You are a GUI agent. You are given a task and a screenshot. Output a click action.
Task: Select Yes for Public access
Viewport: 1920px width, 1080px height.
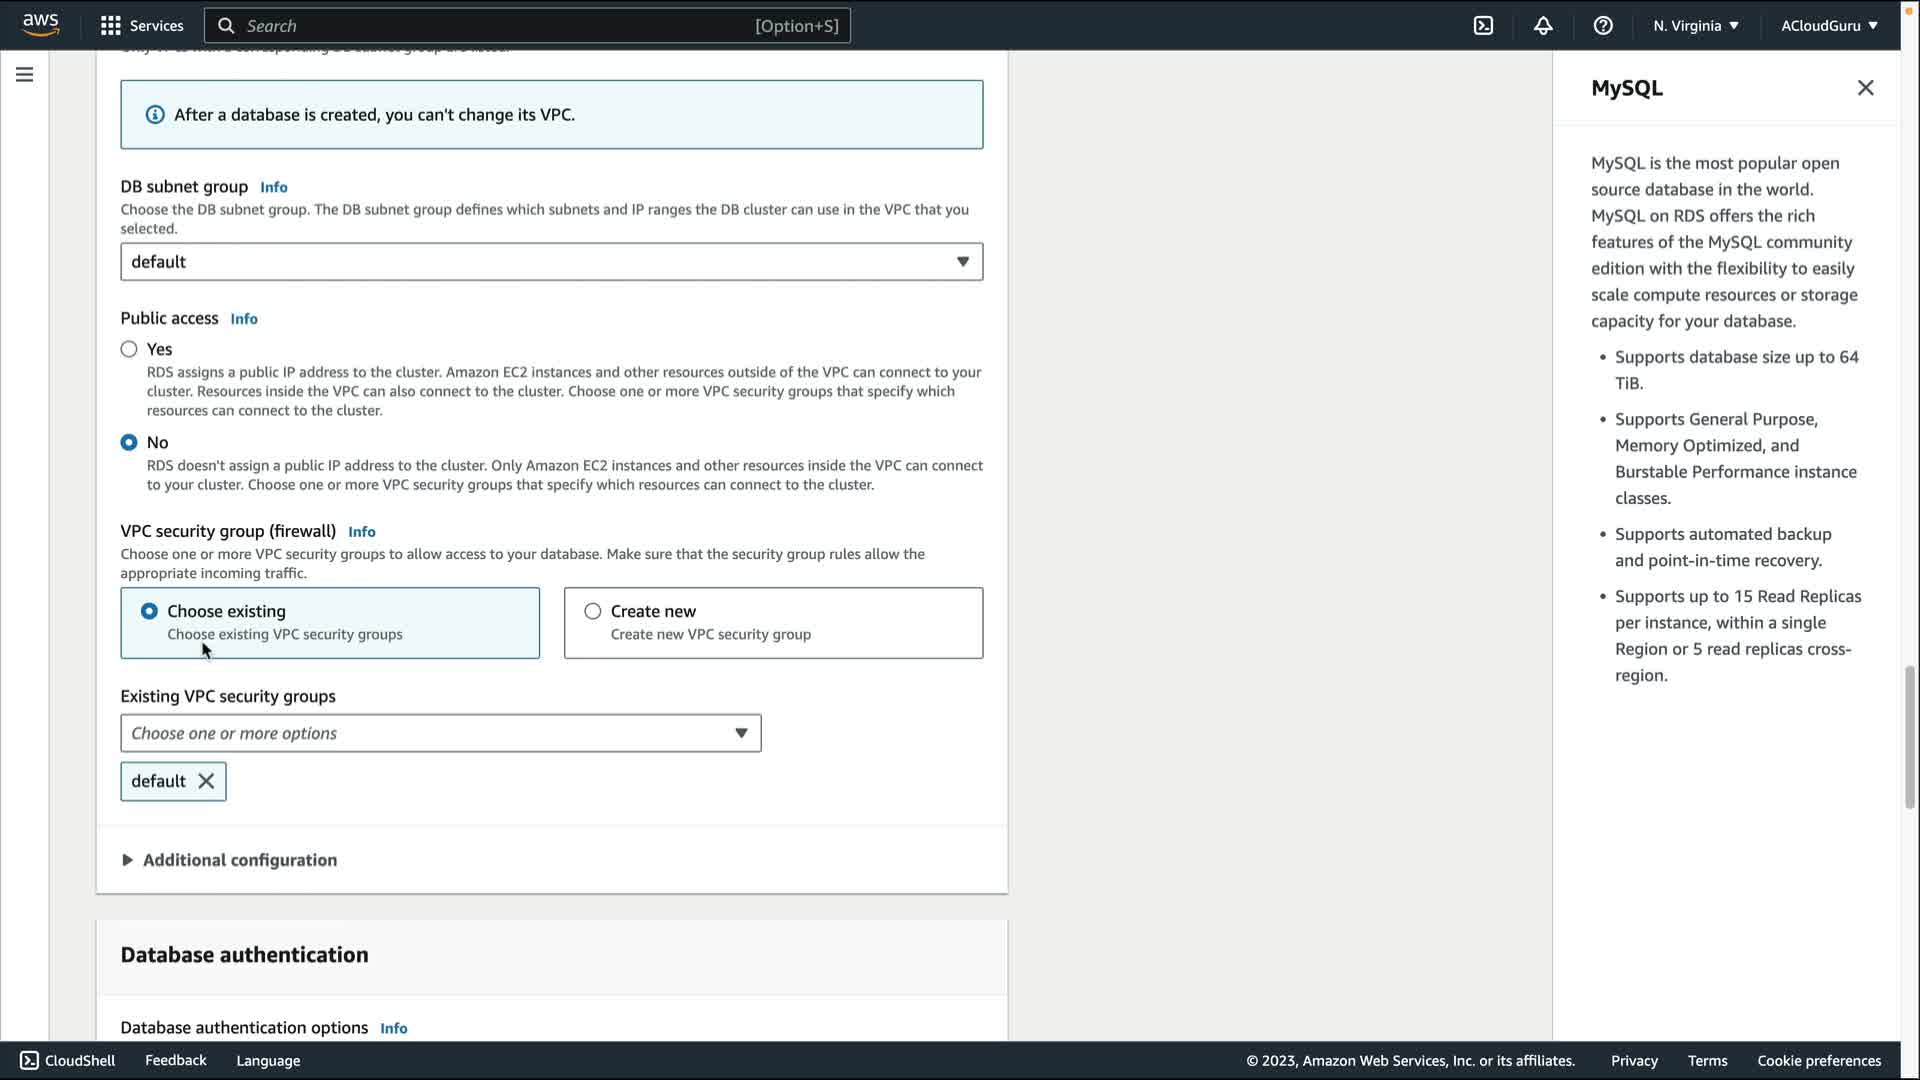tap(129, 349)
